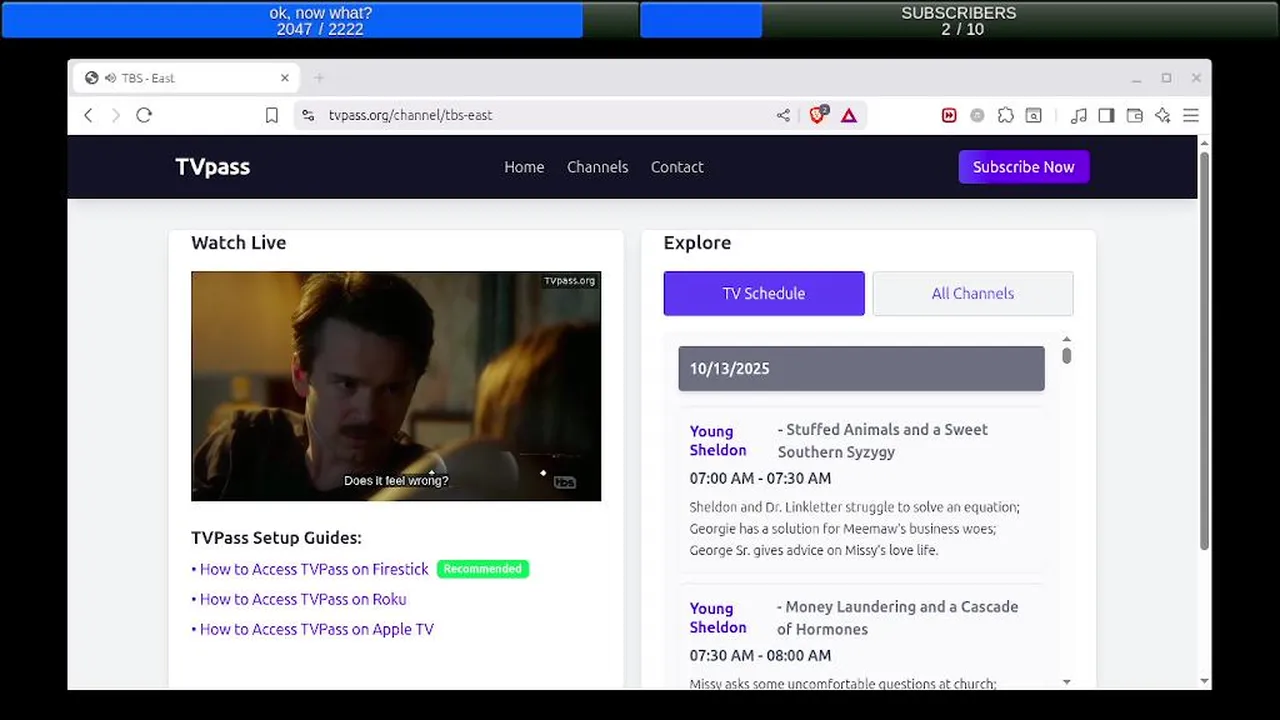1280x720 pixels.
Task: Click the TVPass Setup Guides heading
Action: [x=276, y=538]
